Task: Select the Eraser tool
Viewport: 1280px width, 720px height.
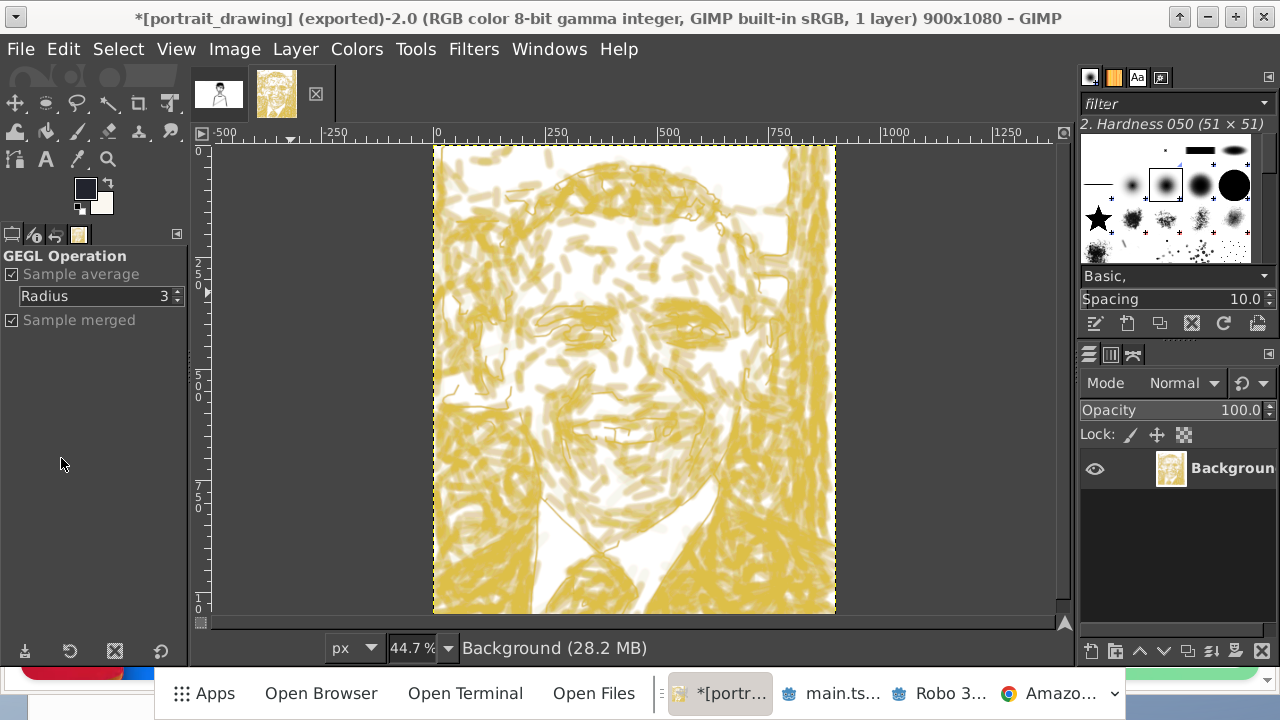Action: pyautogui.click(x=108, y=131)
